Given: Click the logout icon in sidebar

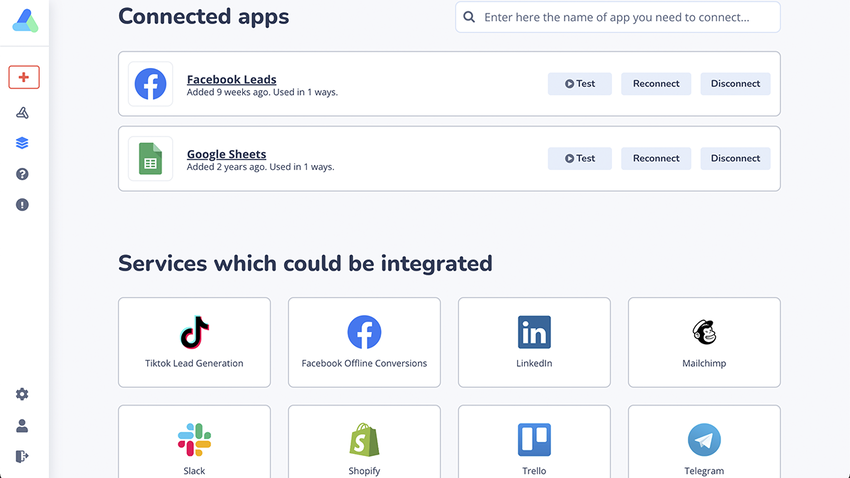Looking at the screenshot, I should coord(22,456).
